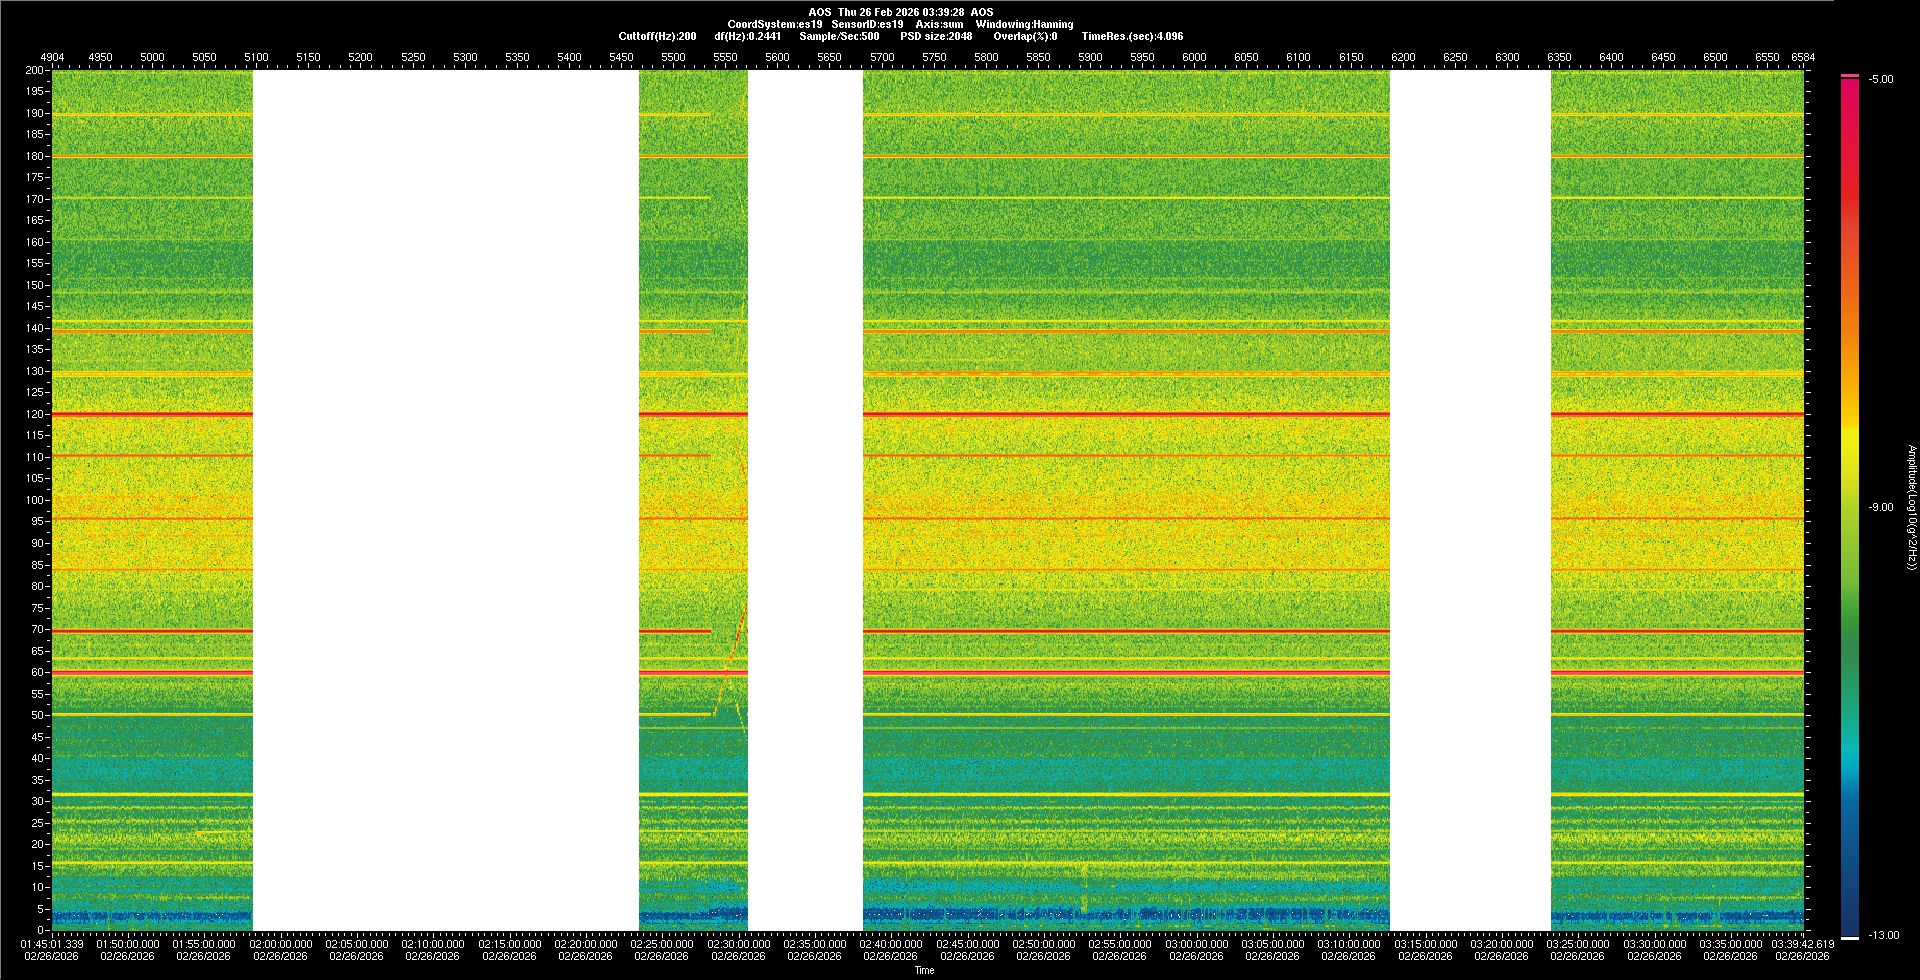Click the -9.00 colorbar scale label
Viewport: 1920px width, 980px height.
(x=1880, y=507)
